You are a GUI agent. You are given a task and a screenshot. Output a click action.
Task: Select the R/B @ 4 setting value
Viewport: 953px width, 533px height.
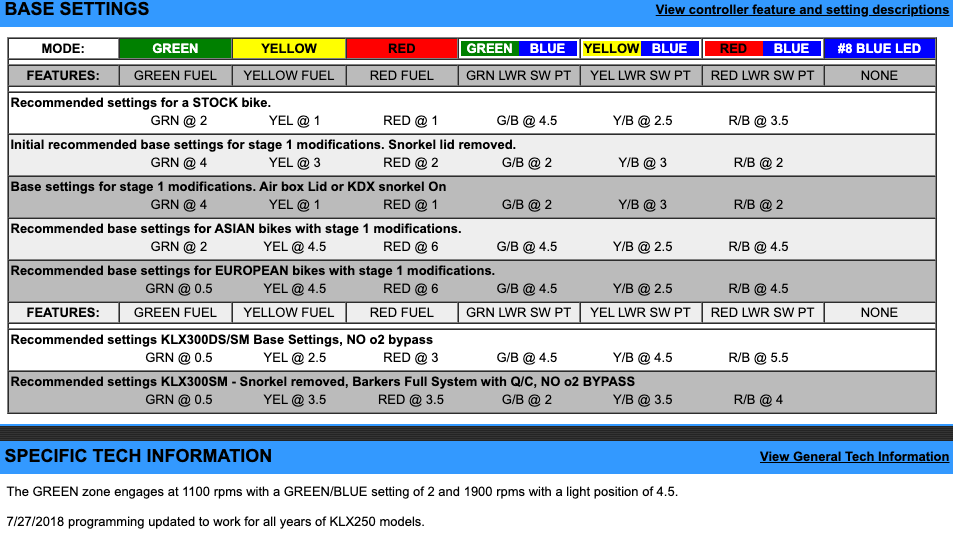click(x=758, y=400)
